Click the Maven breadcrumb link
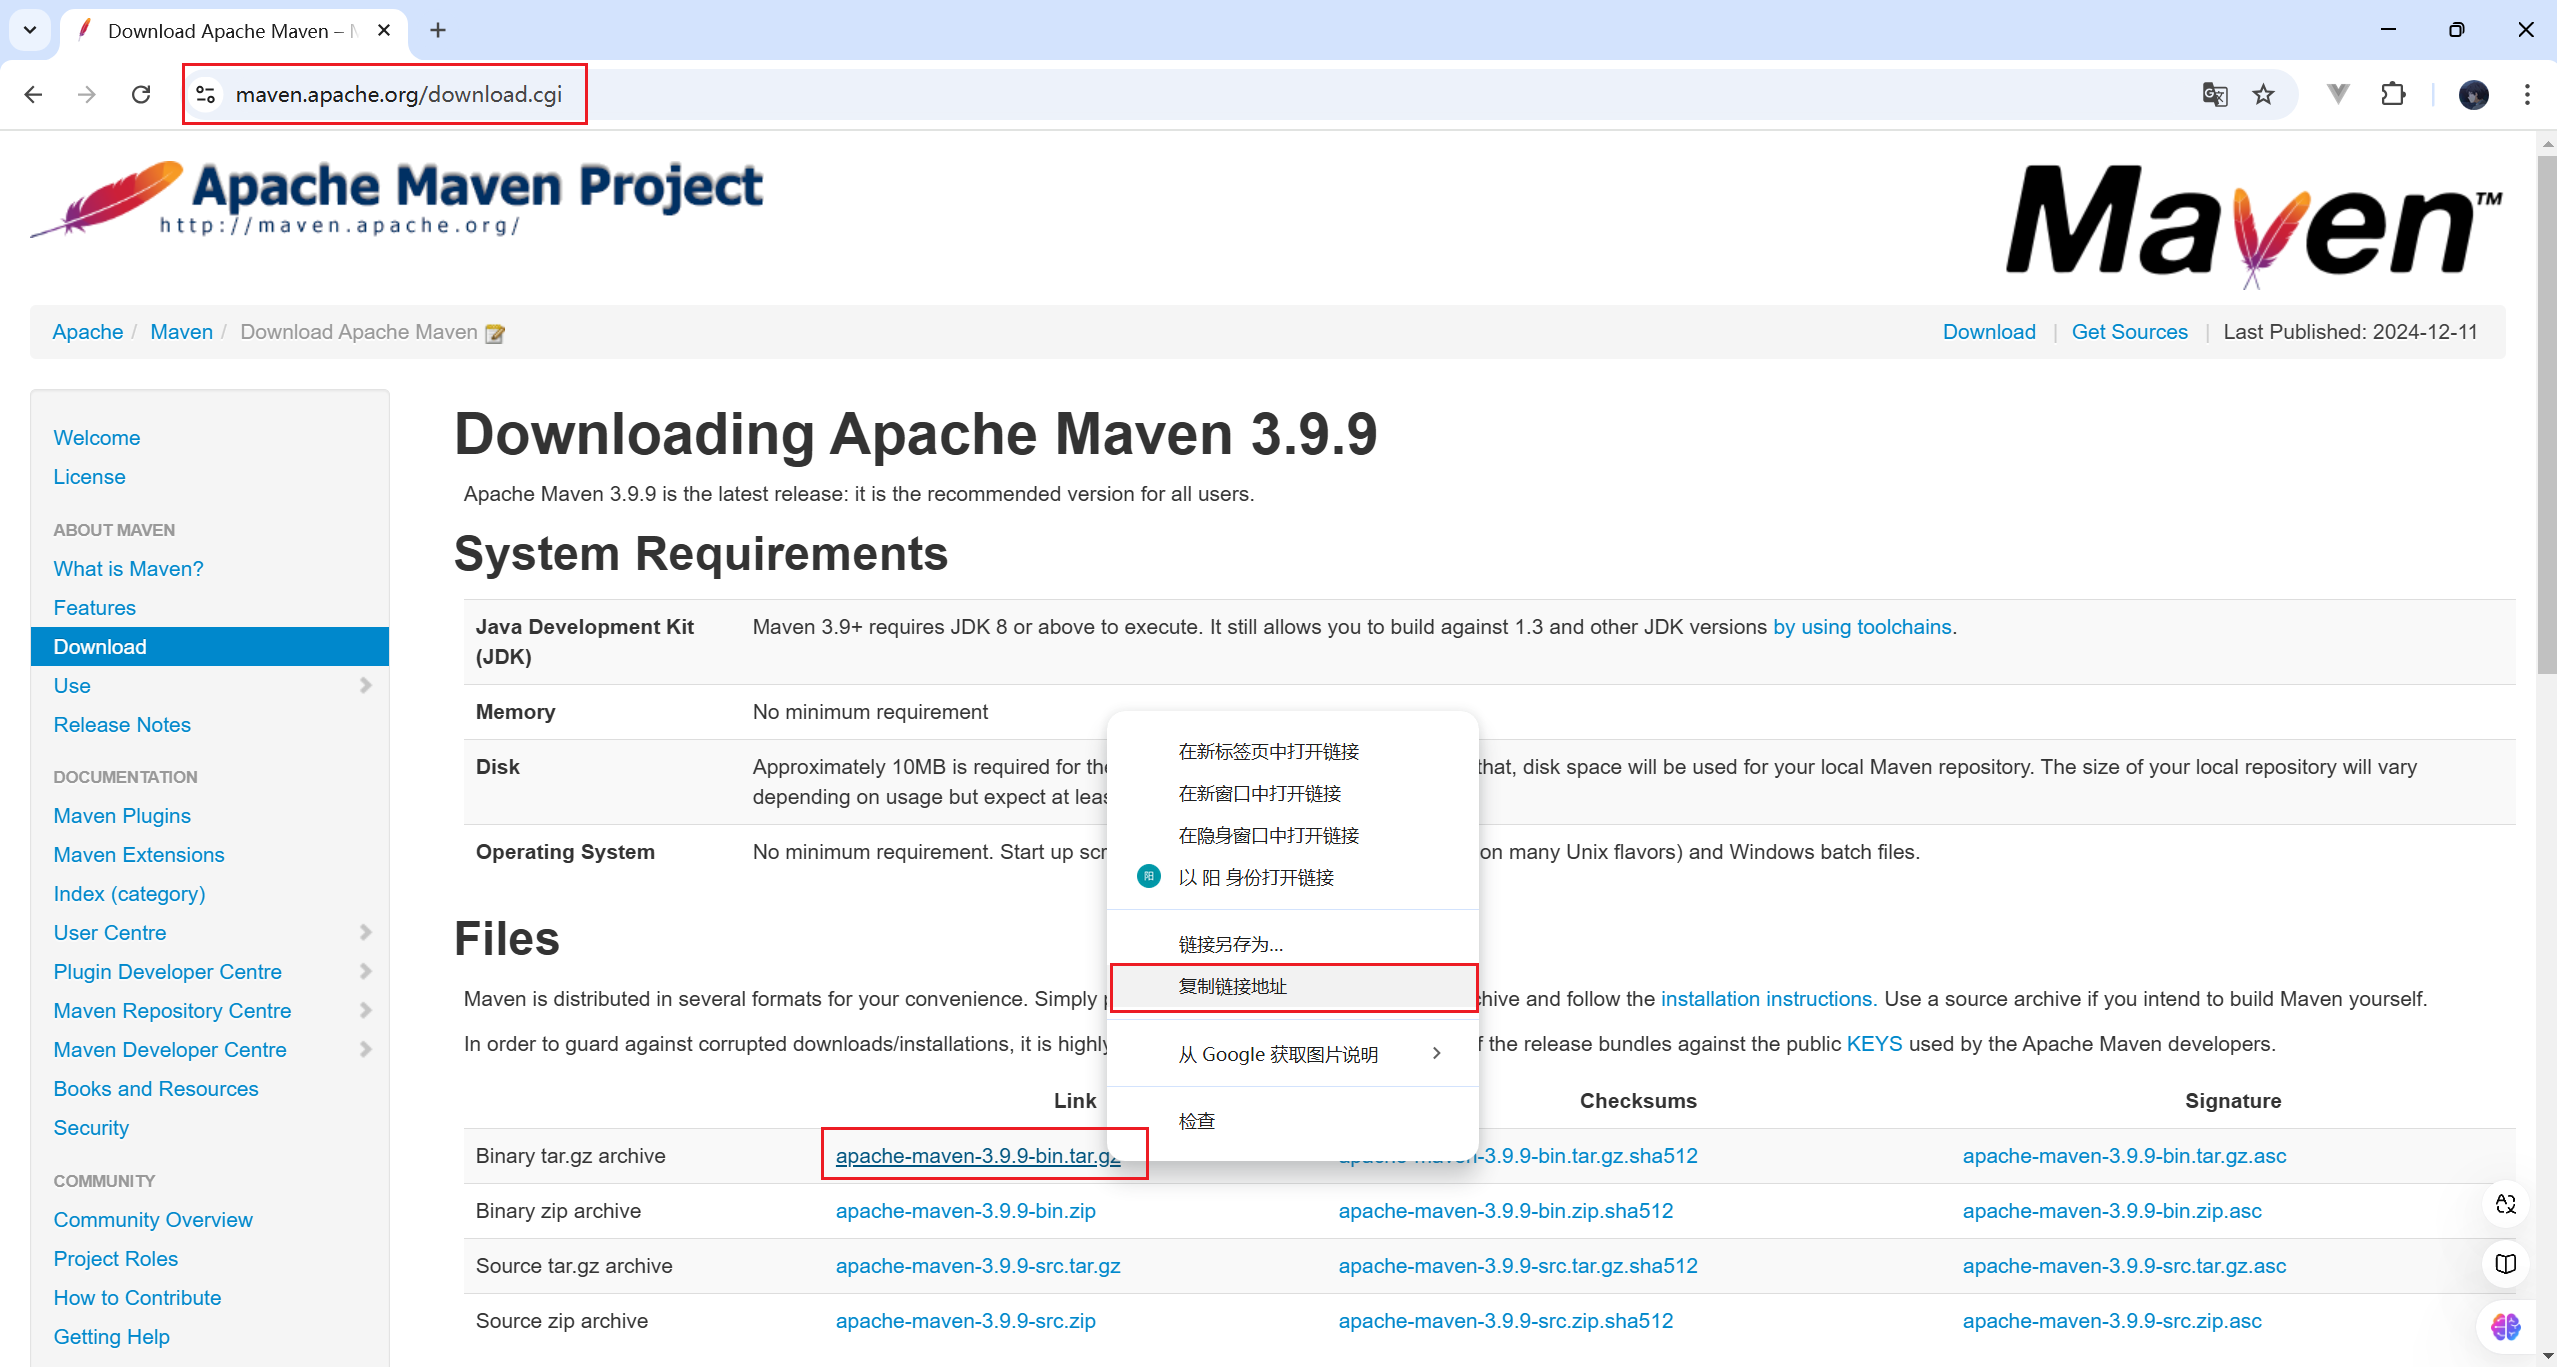 [181, 332]
